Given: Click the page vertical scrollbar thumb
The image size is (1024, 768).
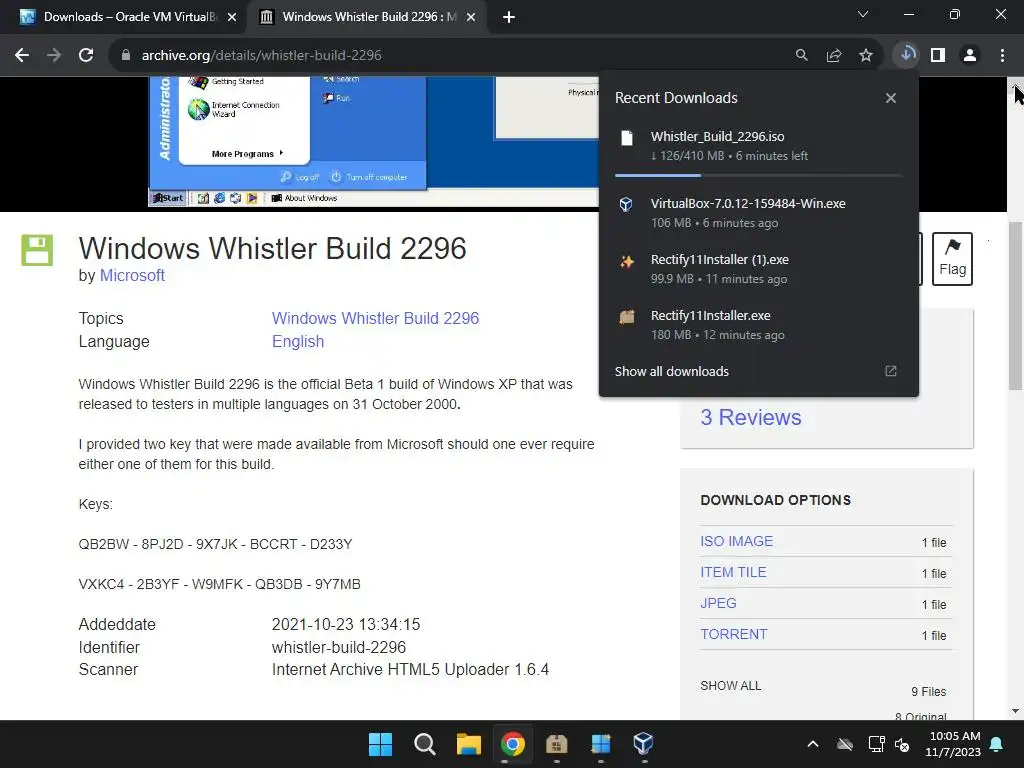Looking at the screenshot, I should (1016, 306).
